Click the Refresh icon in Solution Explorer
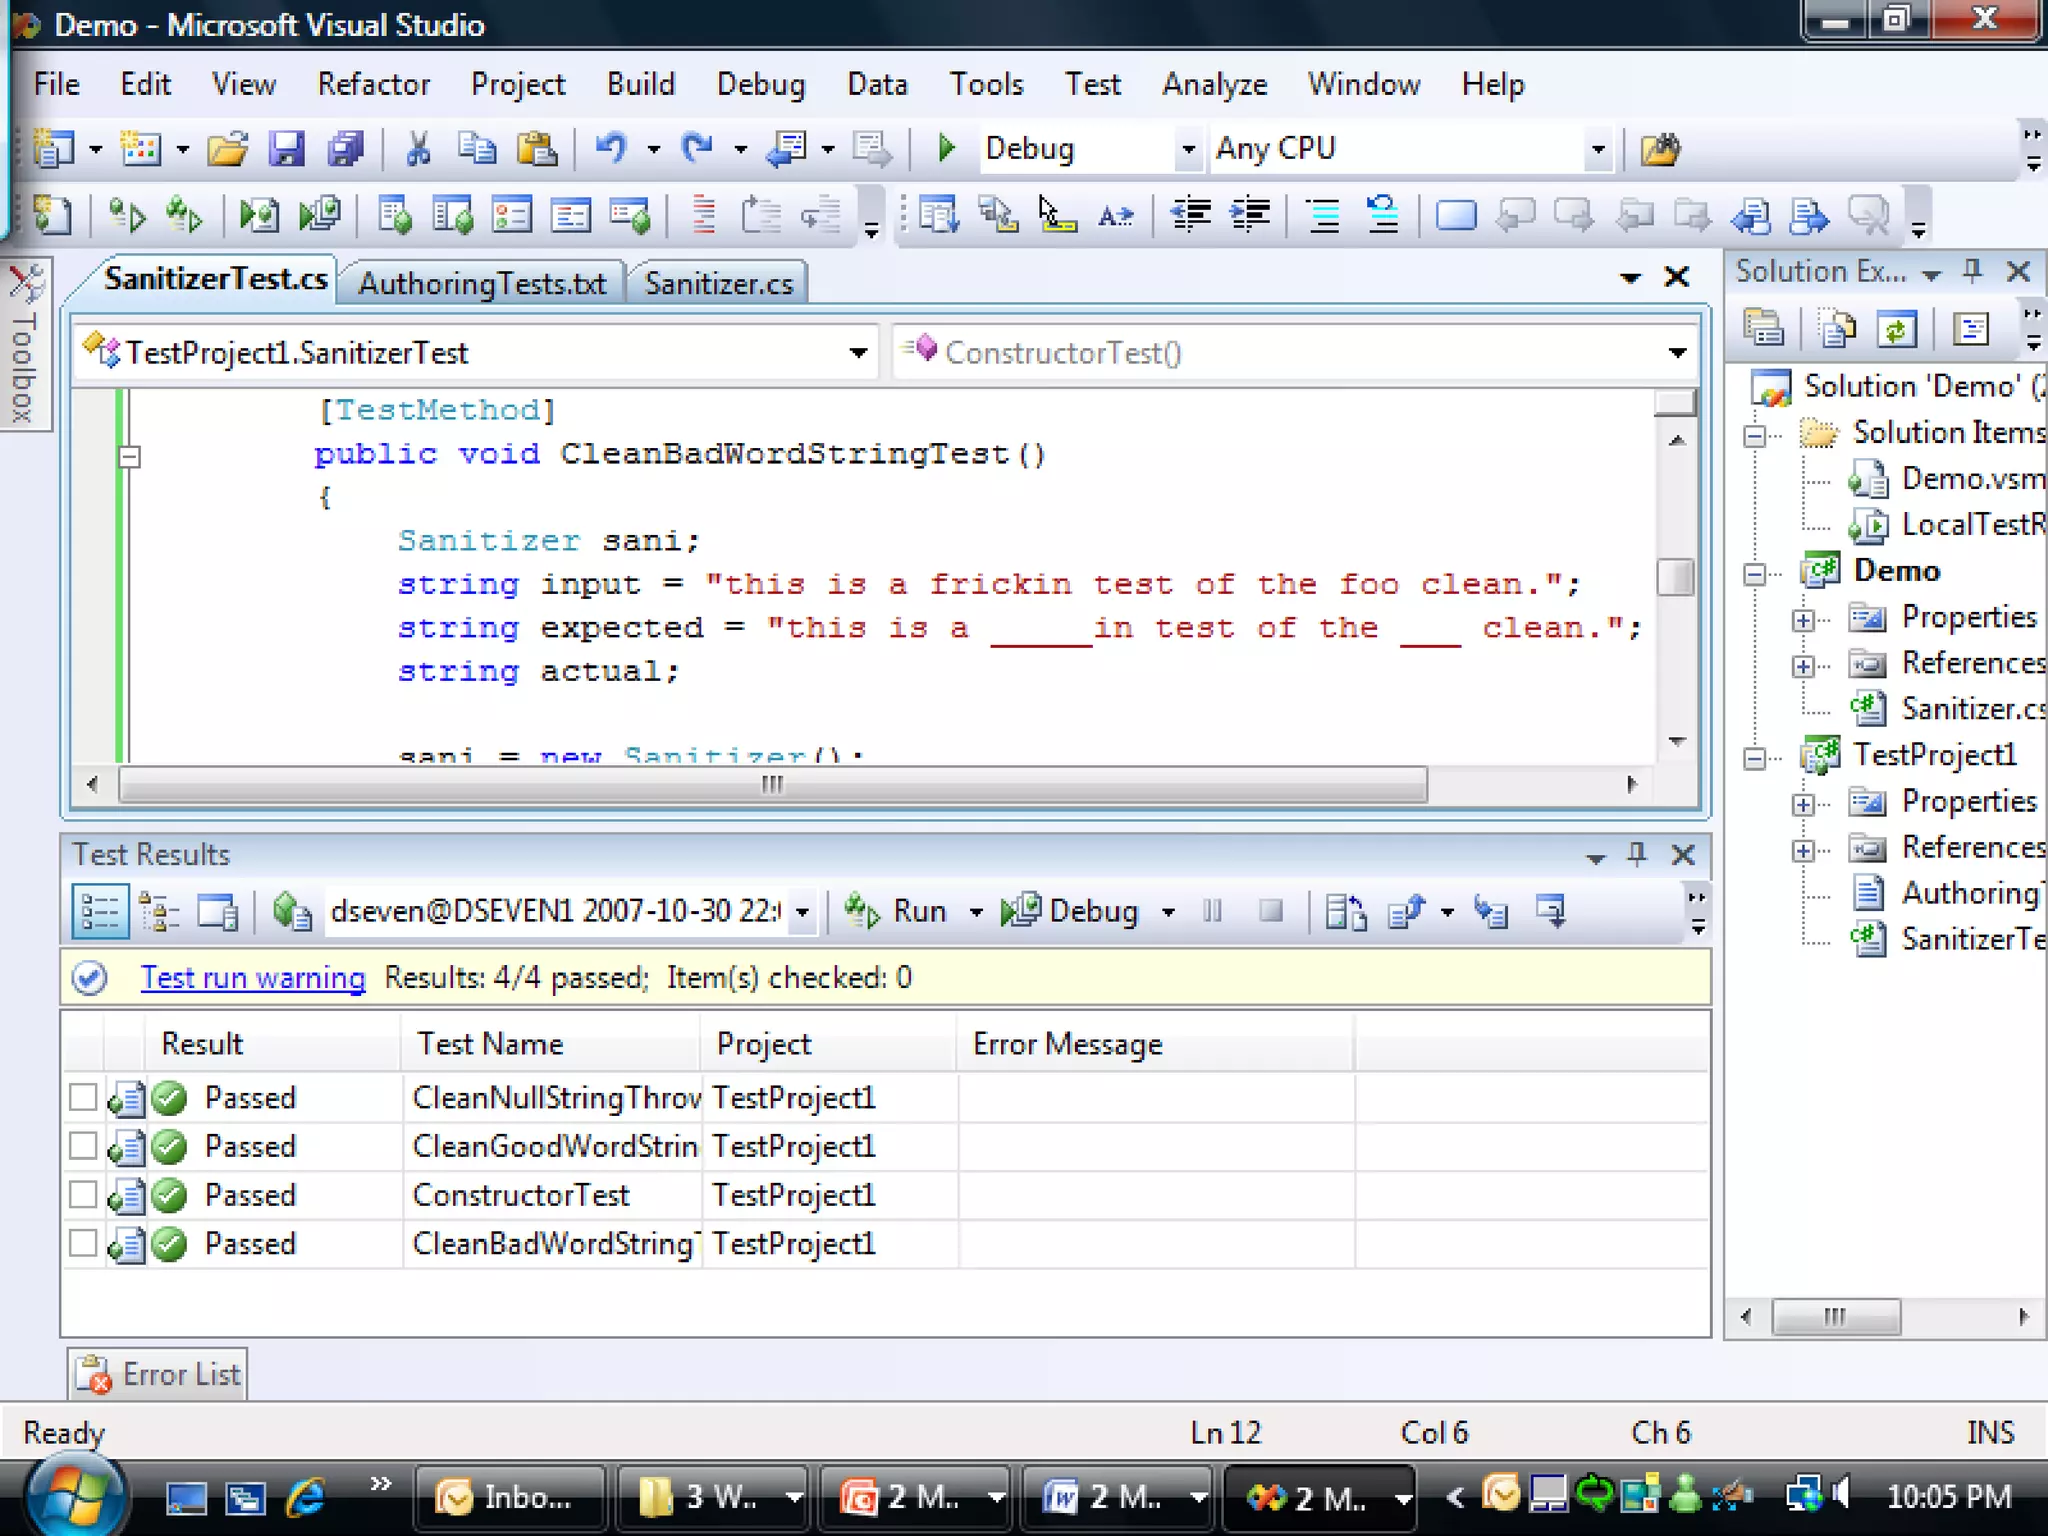Screen dimensions: 2048x1536 (x=1896, y=329)
